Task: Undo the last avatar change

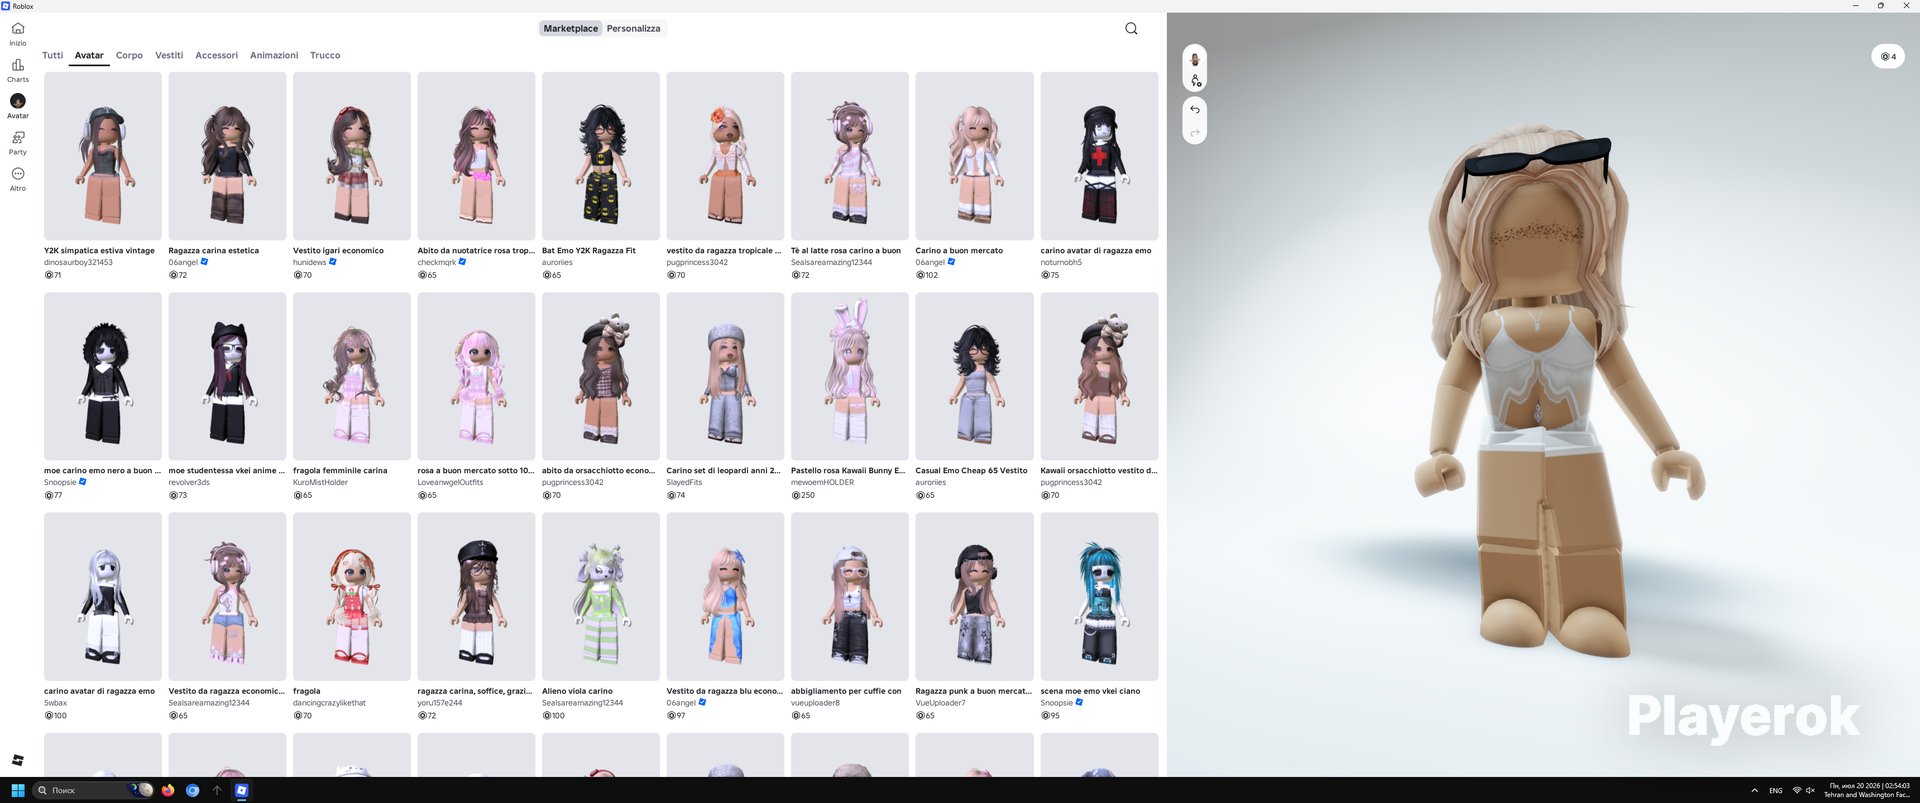Action: tap(1195, 110)
